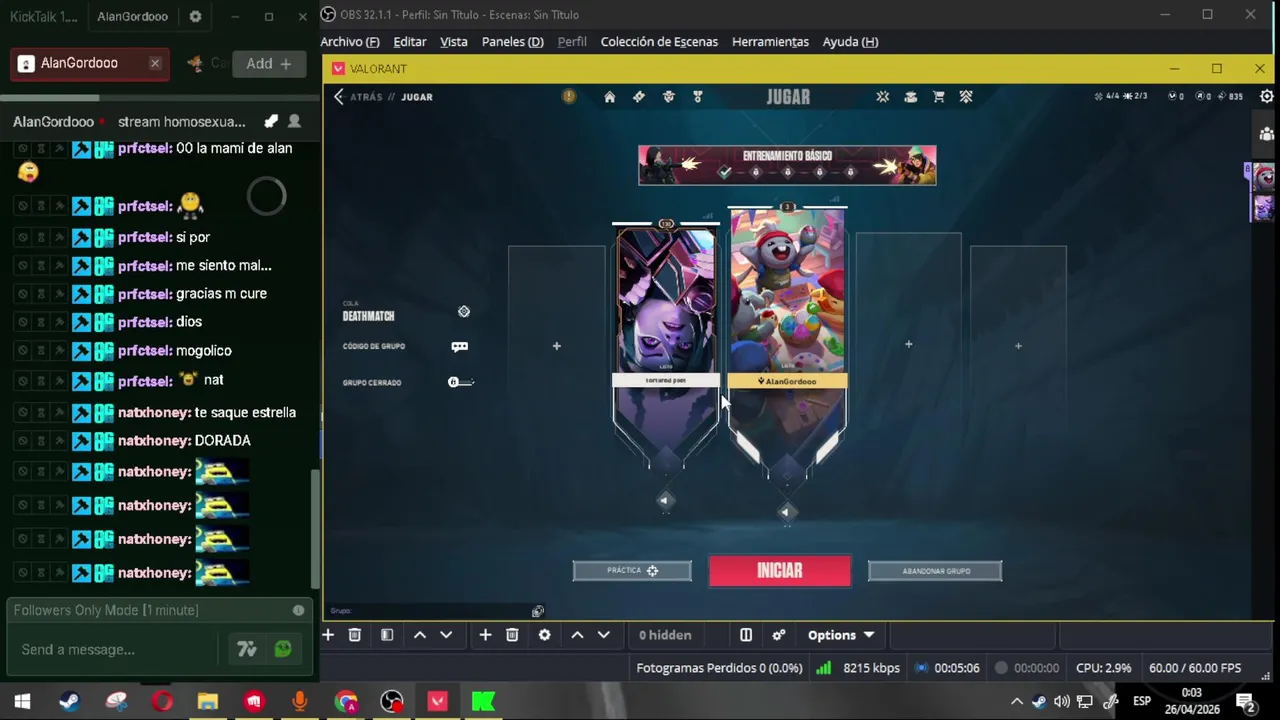Open OBS Paneles menu
Screen dimensions: 1280x720
(x=513, y=42)
